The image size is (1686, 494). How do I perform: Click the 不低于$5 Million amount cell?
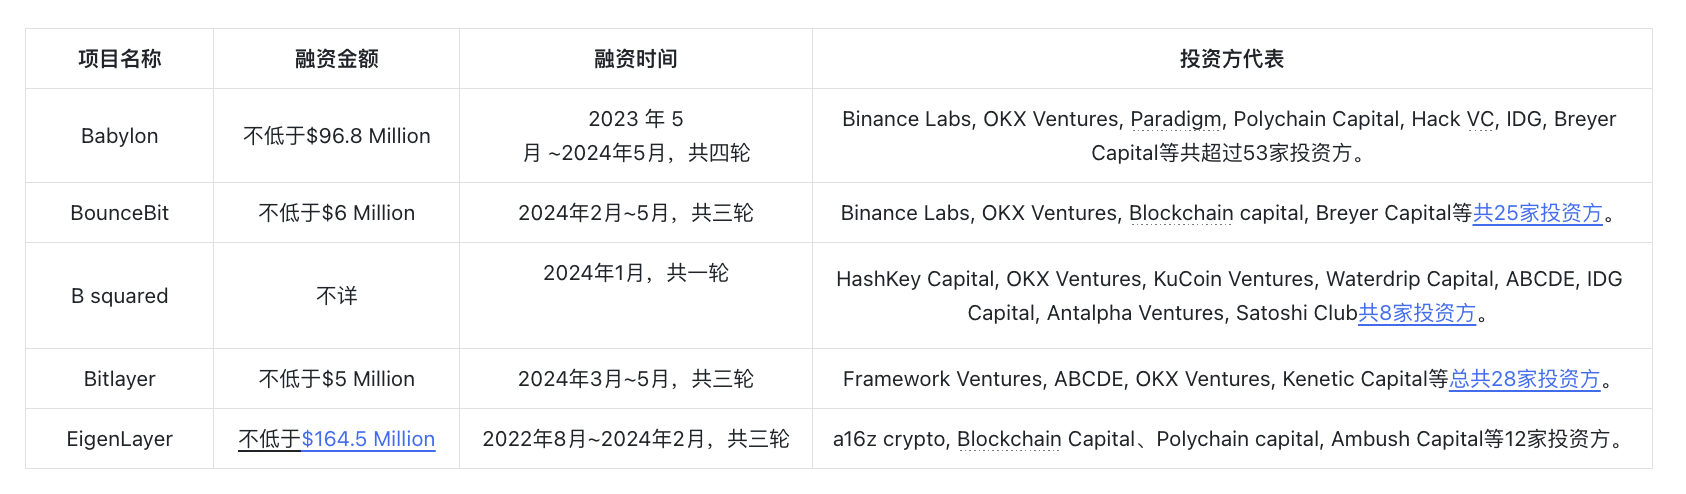point(336,379)
